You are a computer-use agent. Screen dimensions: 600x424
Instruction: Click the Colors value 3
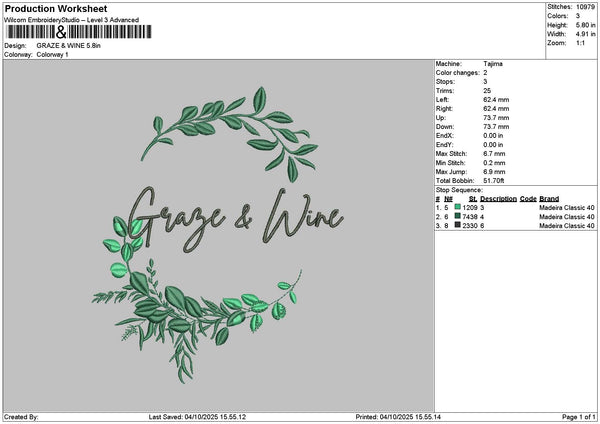pyautogui.click(x=578, y=16)
